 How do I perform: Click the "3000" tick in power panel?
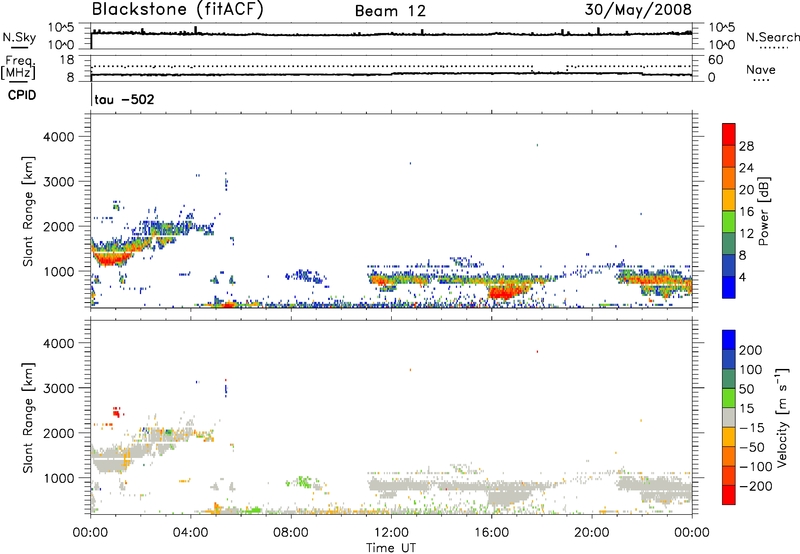[59, 182]
